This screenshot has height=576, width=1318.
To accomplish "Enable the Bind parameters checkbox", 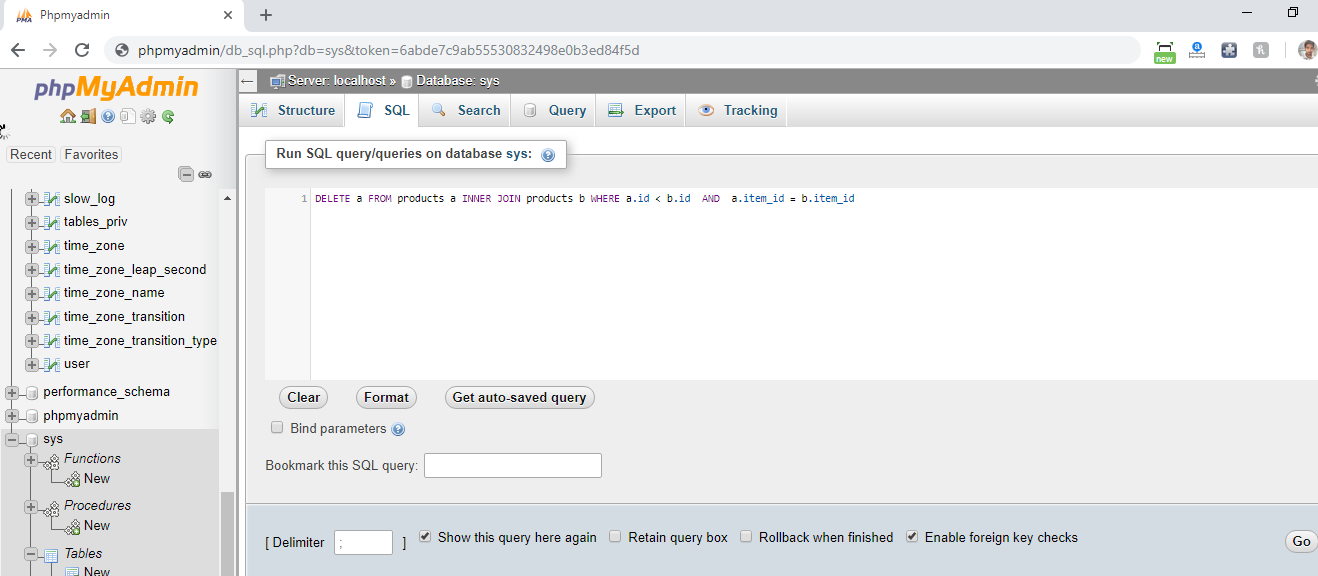I will (277, 428).
